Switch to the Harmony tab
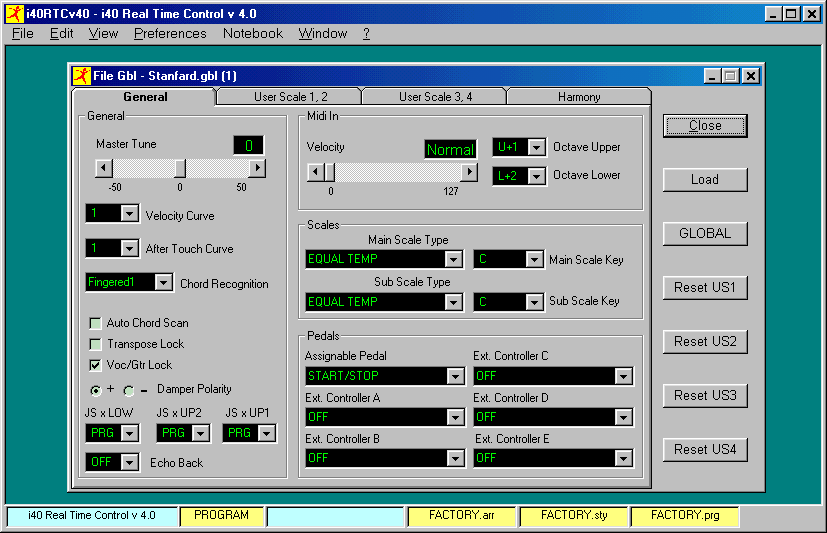Viewport: 827px width, 533px height. click(579, 97)
